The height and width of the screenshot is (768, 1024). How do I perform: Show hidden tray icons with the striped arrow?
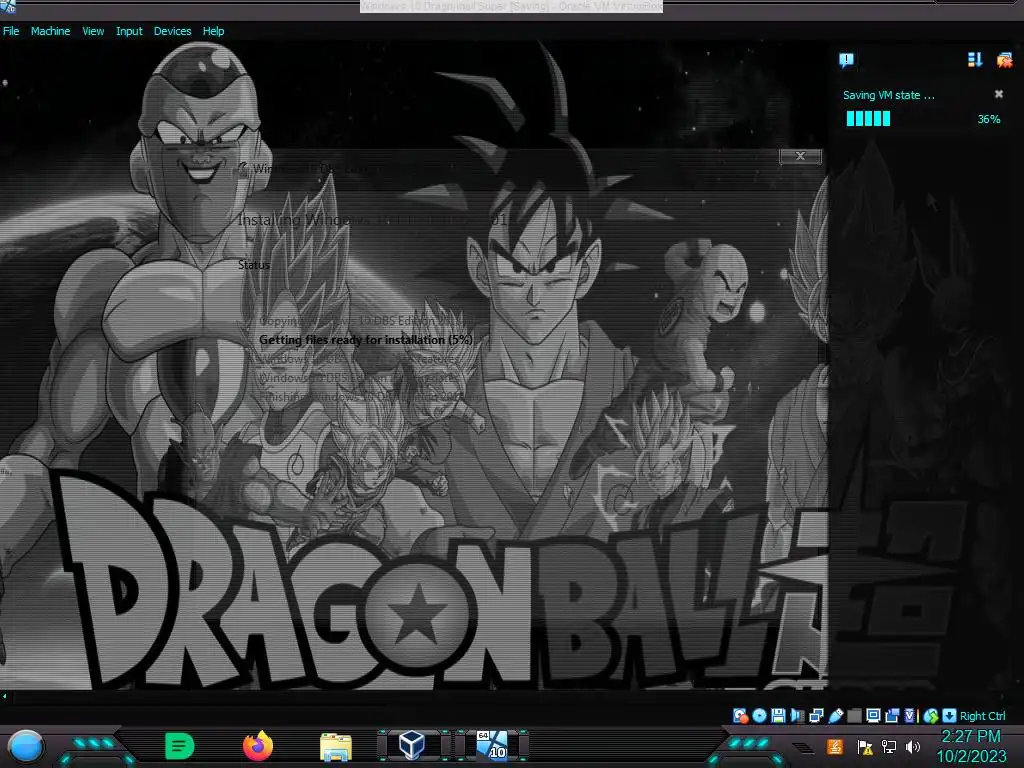click(803, 747)
